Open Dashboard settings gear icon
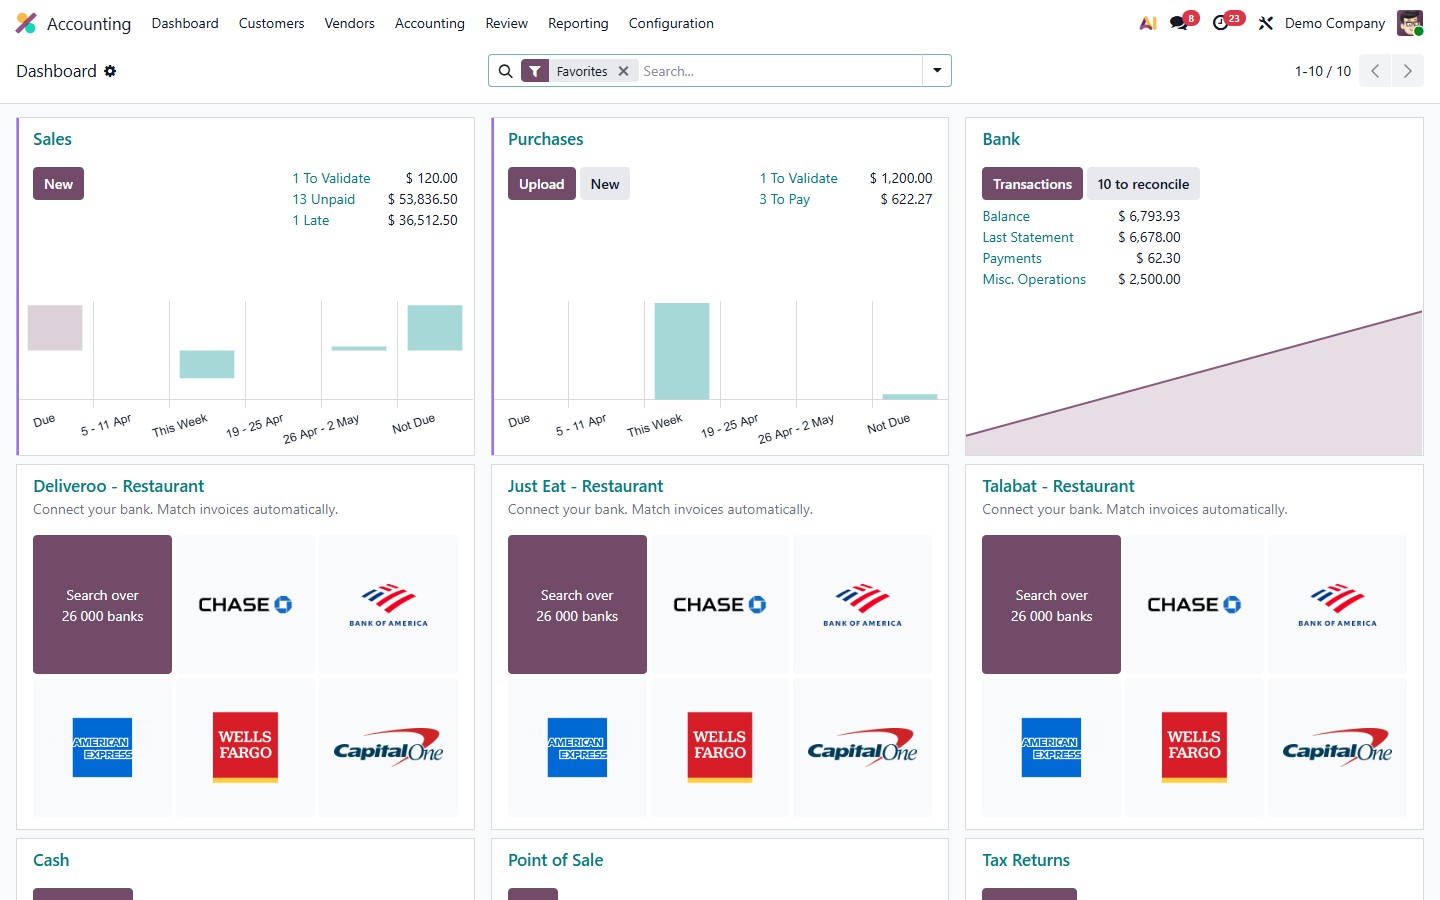Image resolution: width=1440 pixels, height=900 pixels. [x=110, y=71]
